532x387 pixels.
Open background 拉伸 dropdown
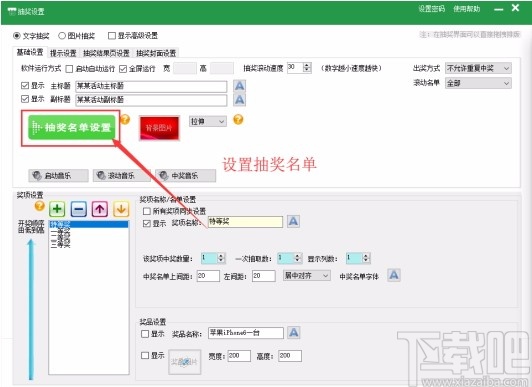coord(208,121)
